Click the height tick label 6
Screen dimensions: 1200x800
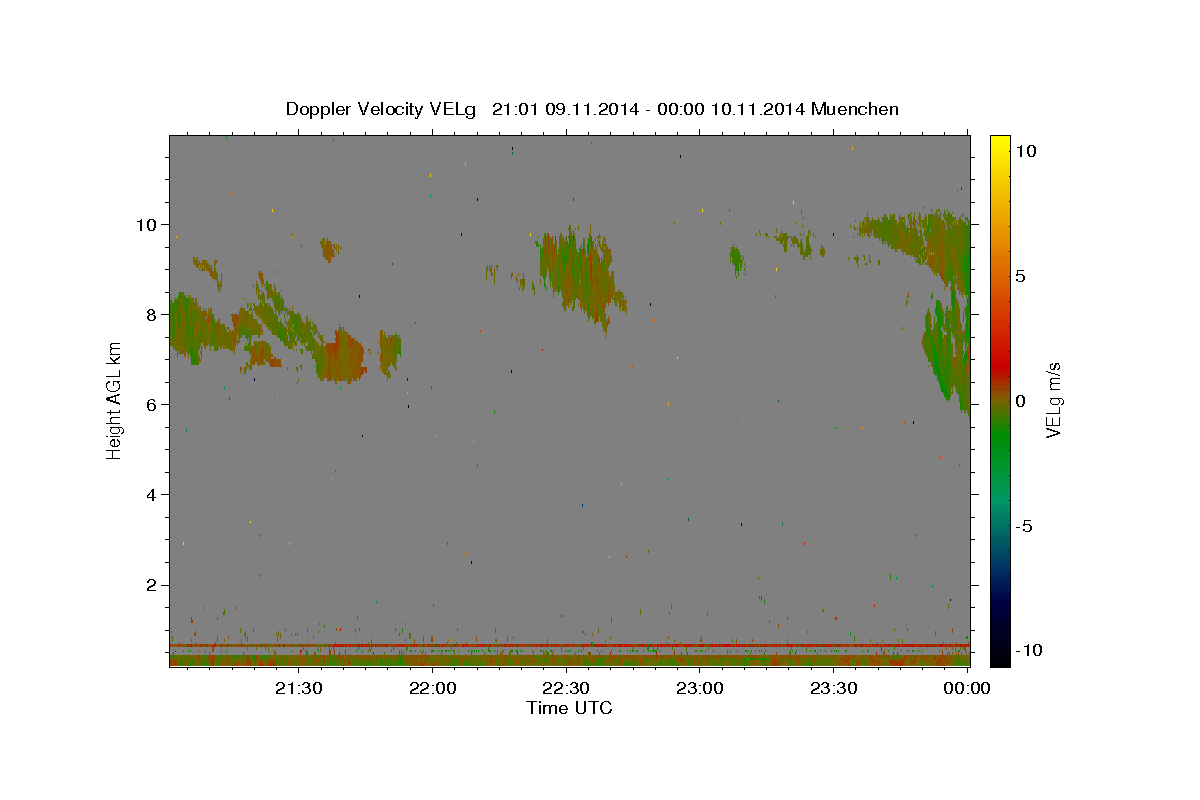coord(151,404)
